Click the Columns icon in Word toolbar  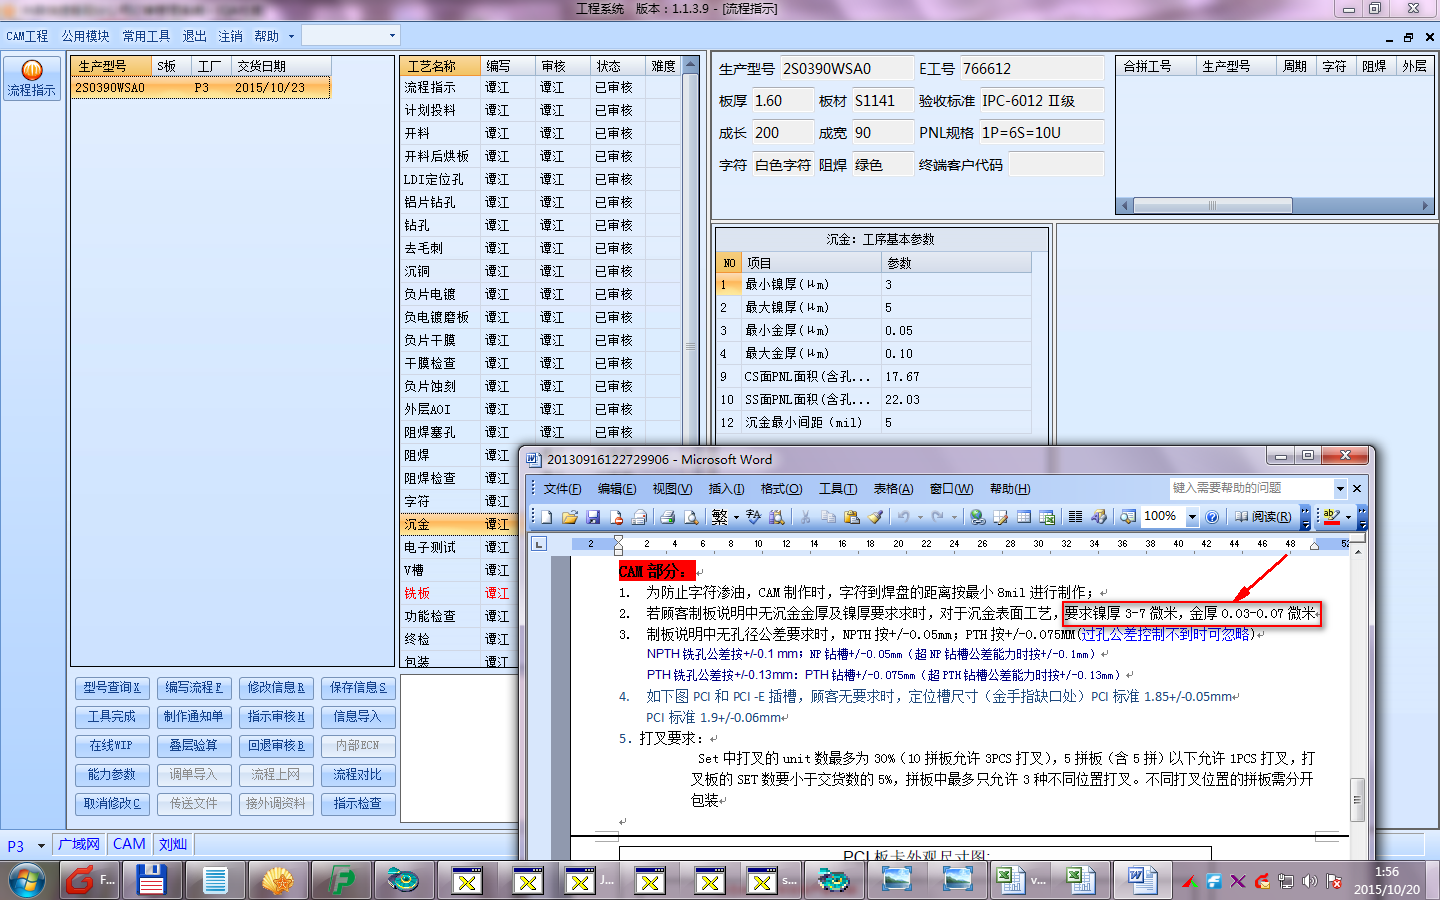(1075, 517)
